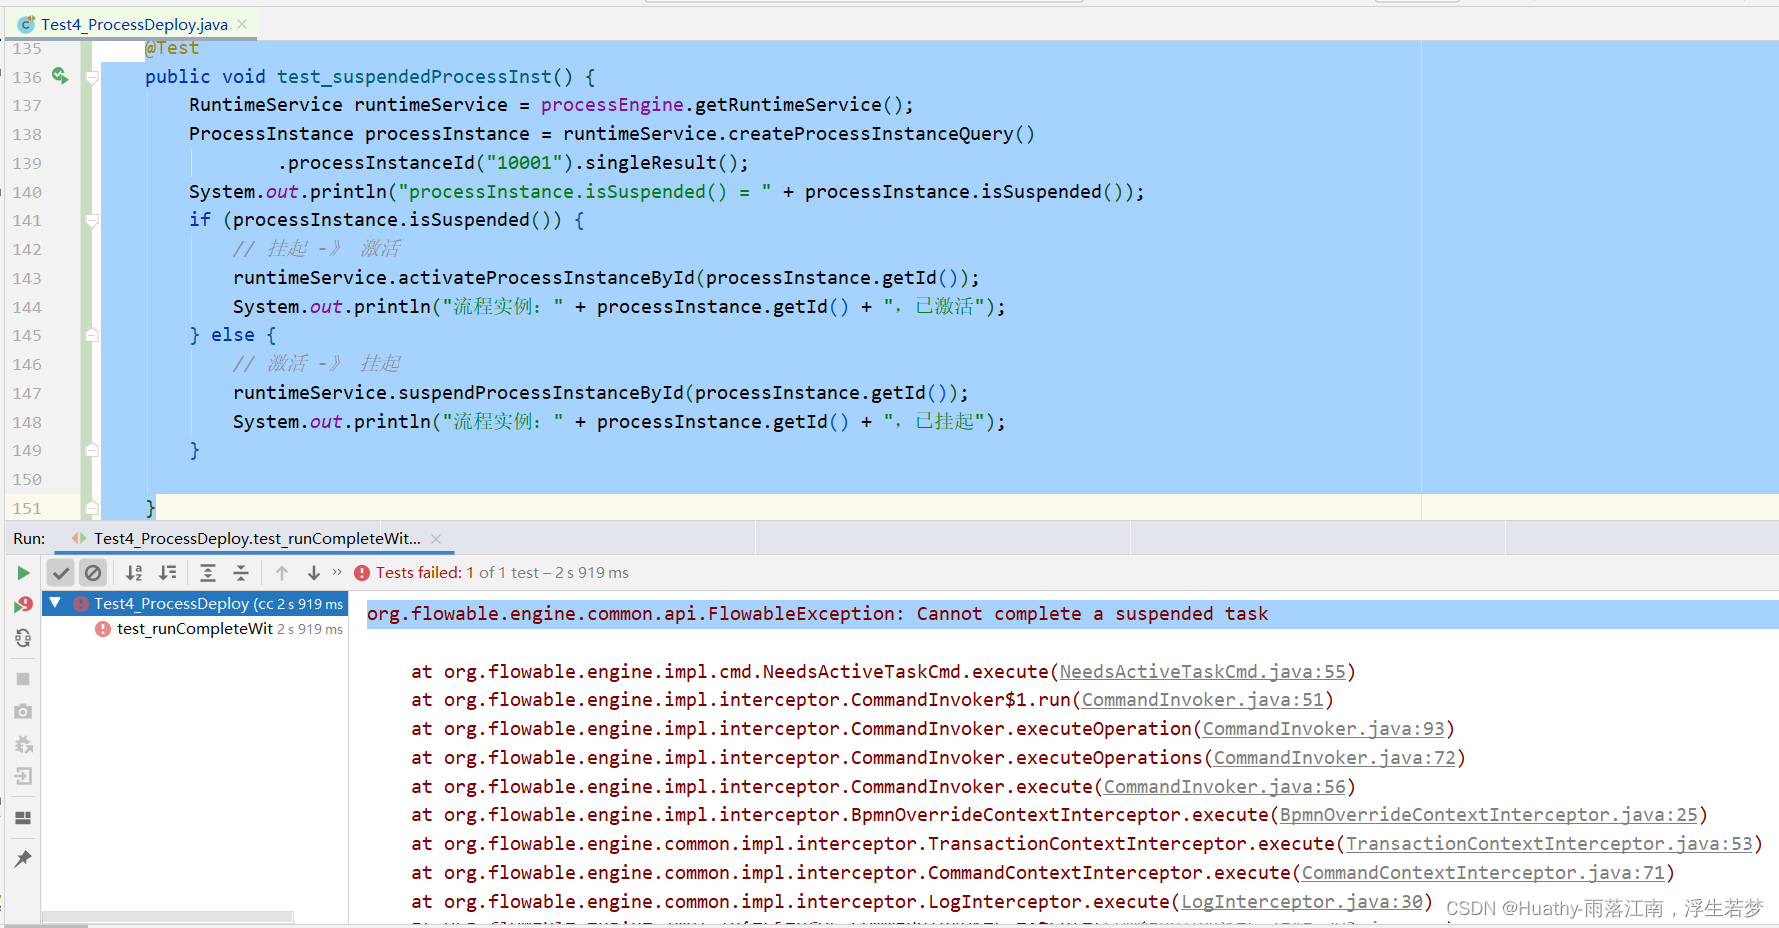Fold method at line 136 gutter marker
1779x928 pixels.
click(92, 77)
